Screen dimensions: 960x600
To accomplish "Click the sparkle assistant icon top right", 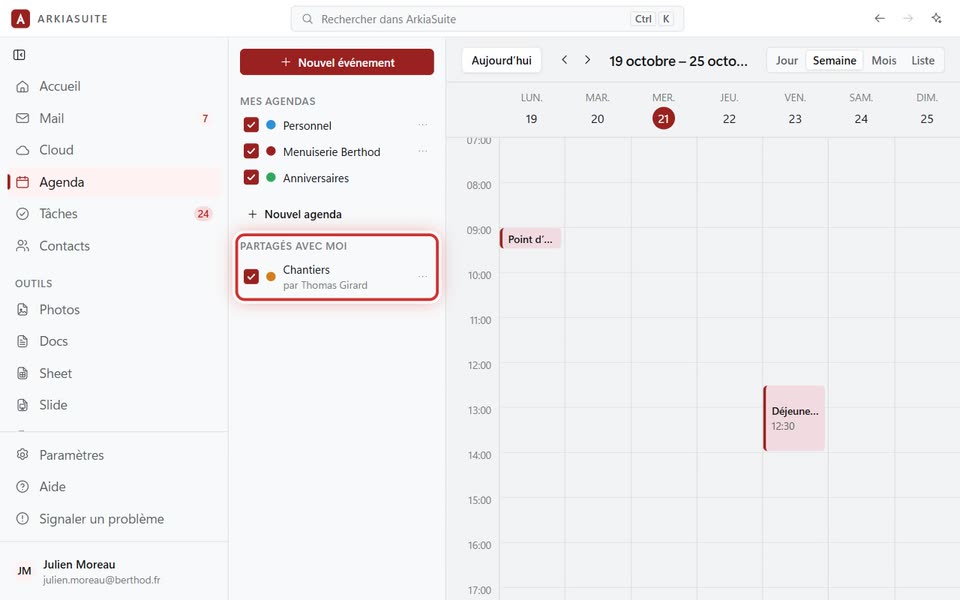I will click(x=936, y=18).
